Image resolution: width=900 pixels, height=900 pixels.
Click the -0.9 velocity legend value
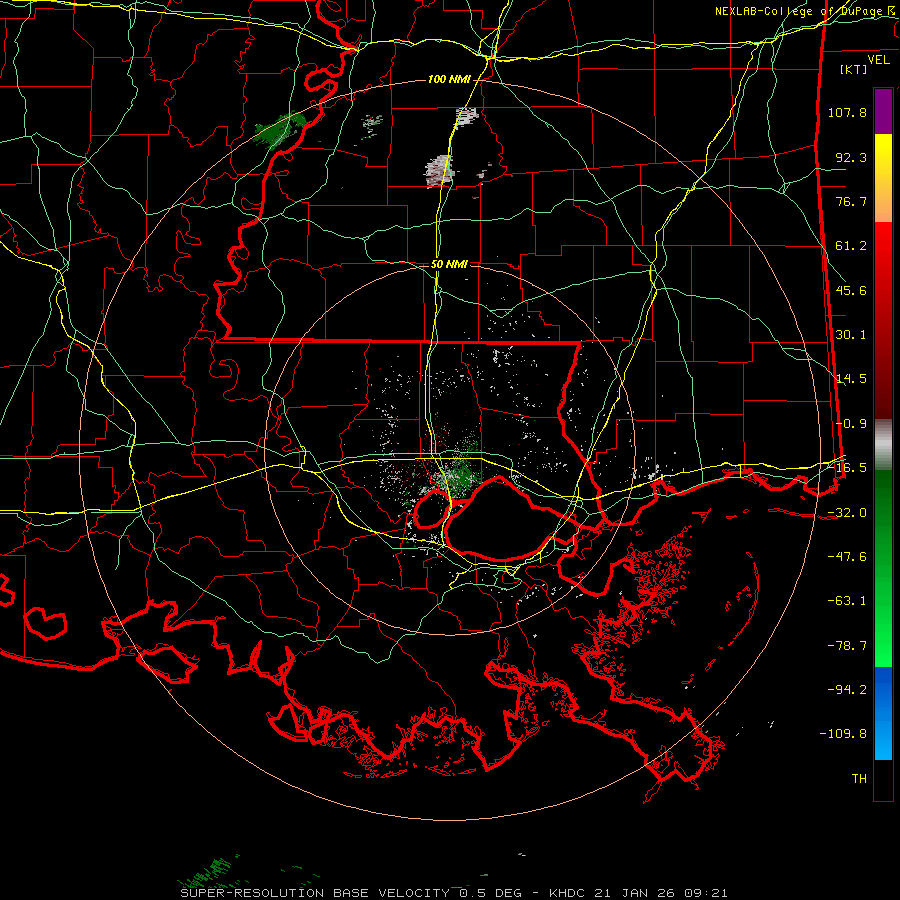tap(851, 424)
